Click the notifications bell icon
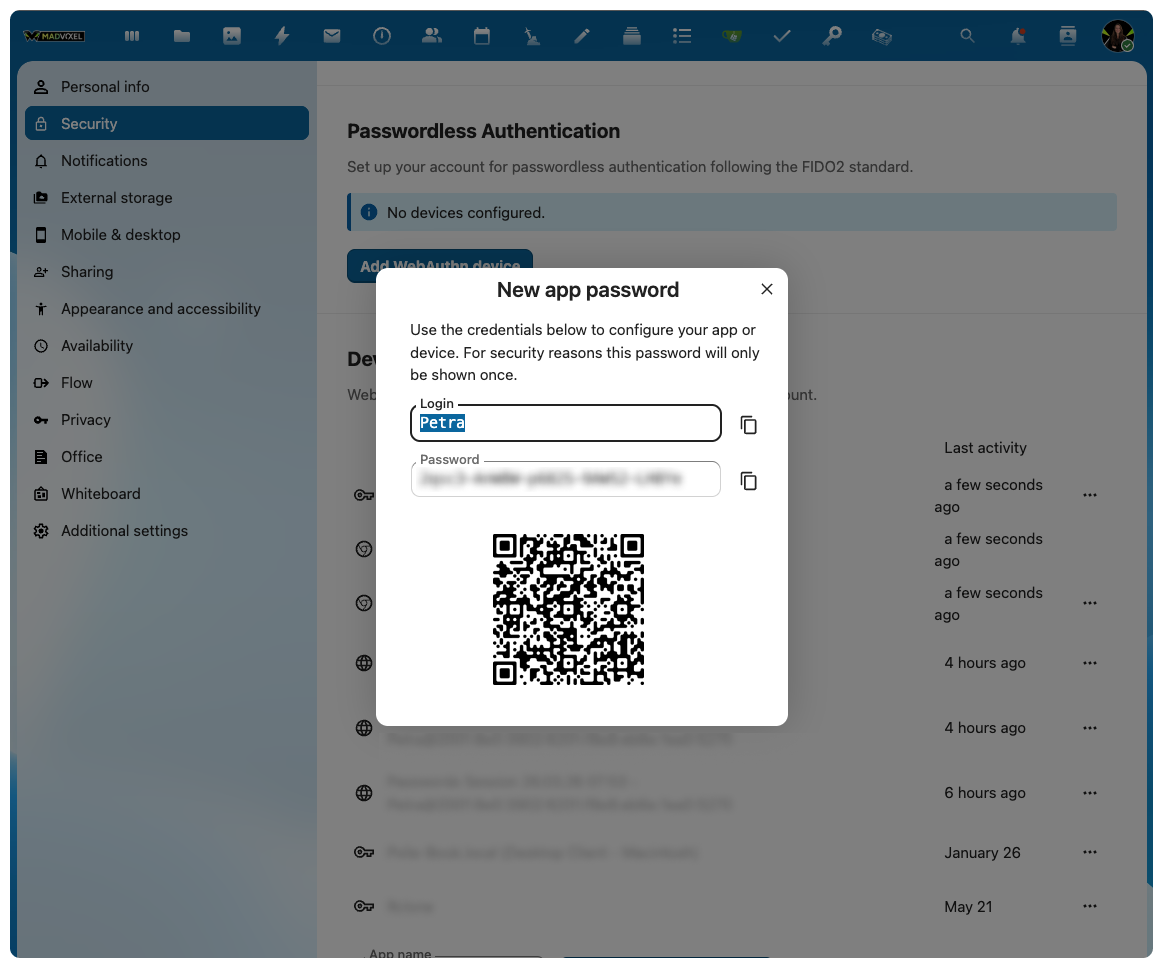Screen dimensions: 1163x968 (x=1018, y=36)
